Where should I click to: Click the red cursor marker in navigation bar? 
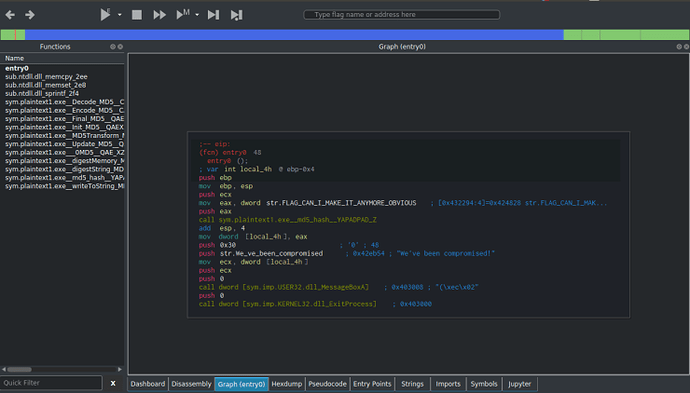[x=15, y=35]
